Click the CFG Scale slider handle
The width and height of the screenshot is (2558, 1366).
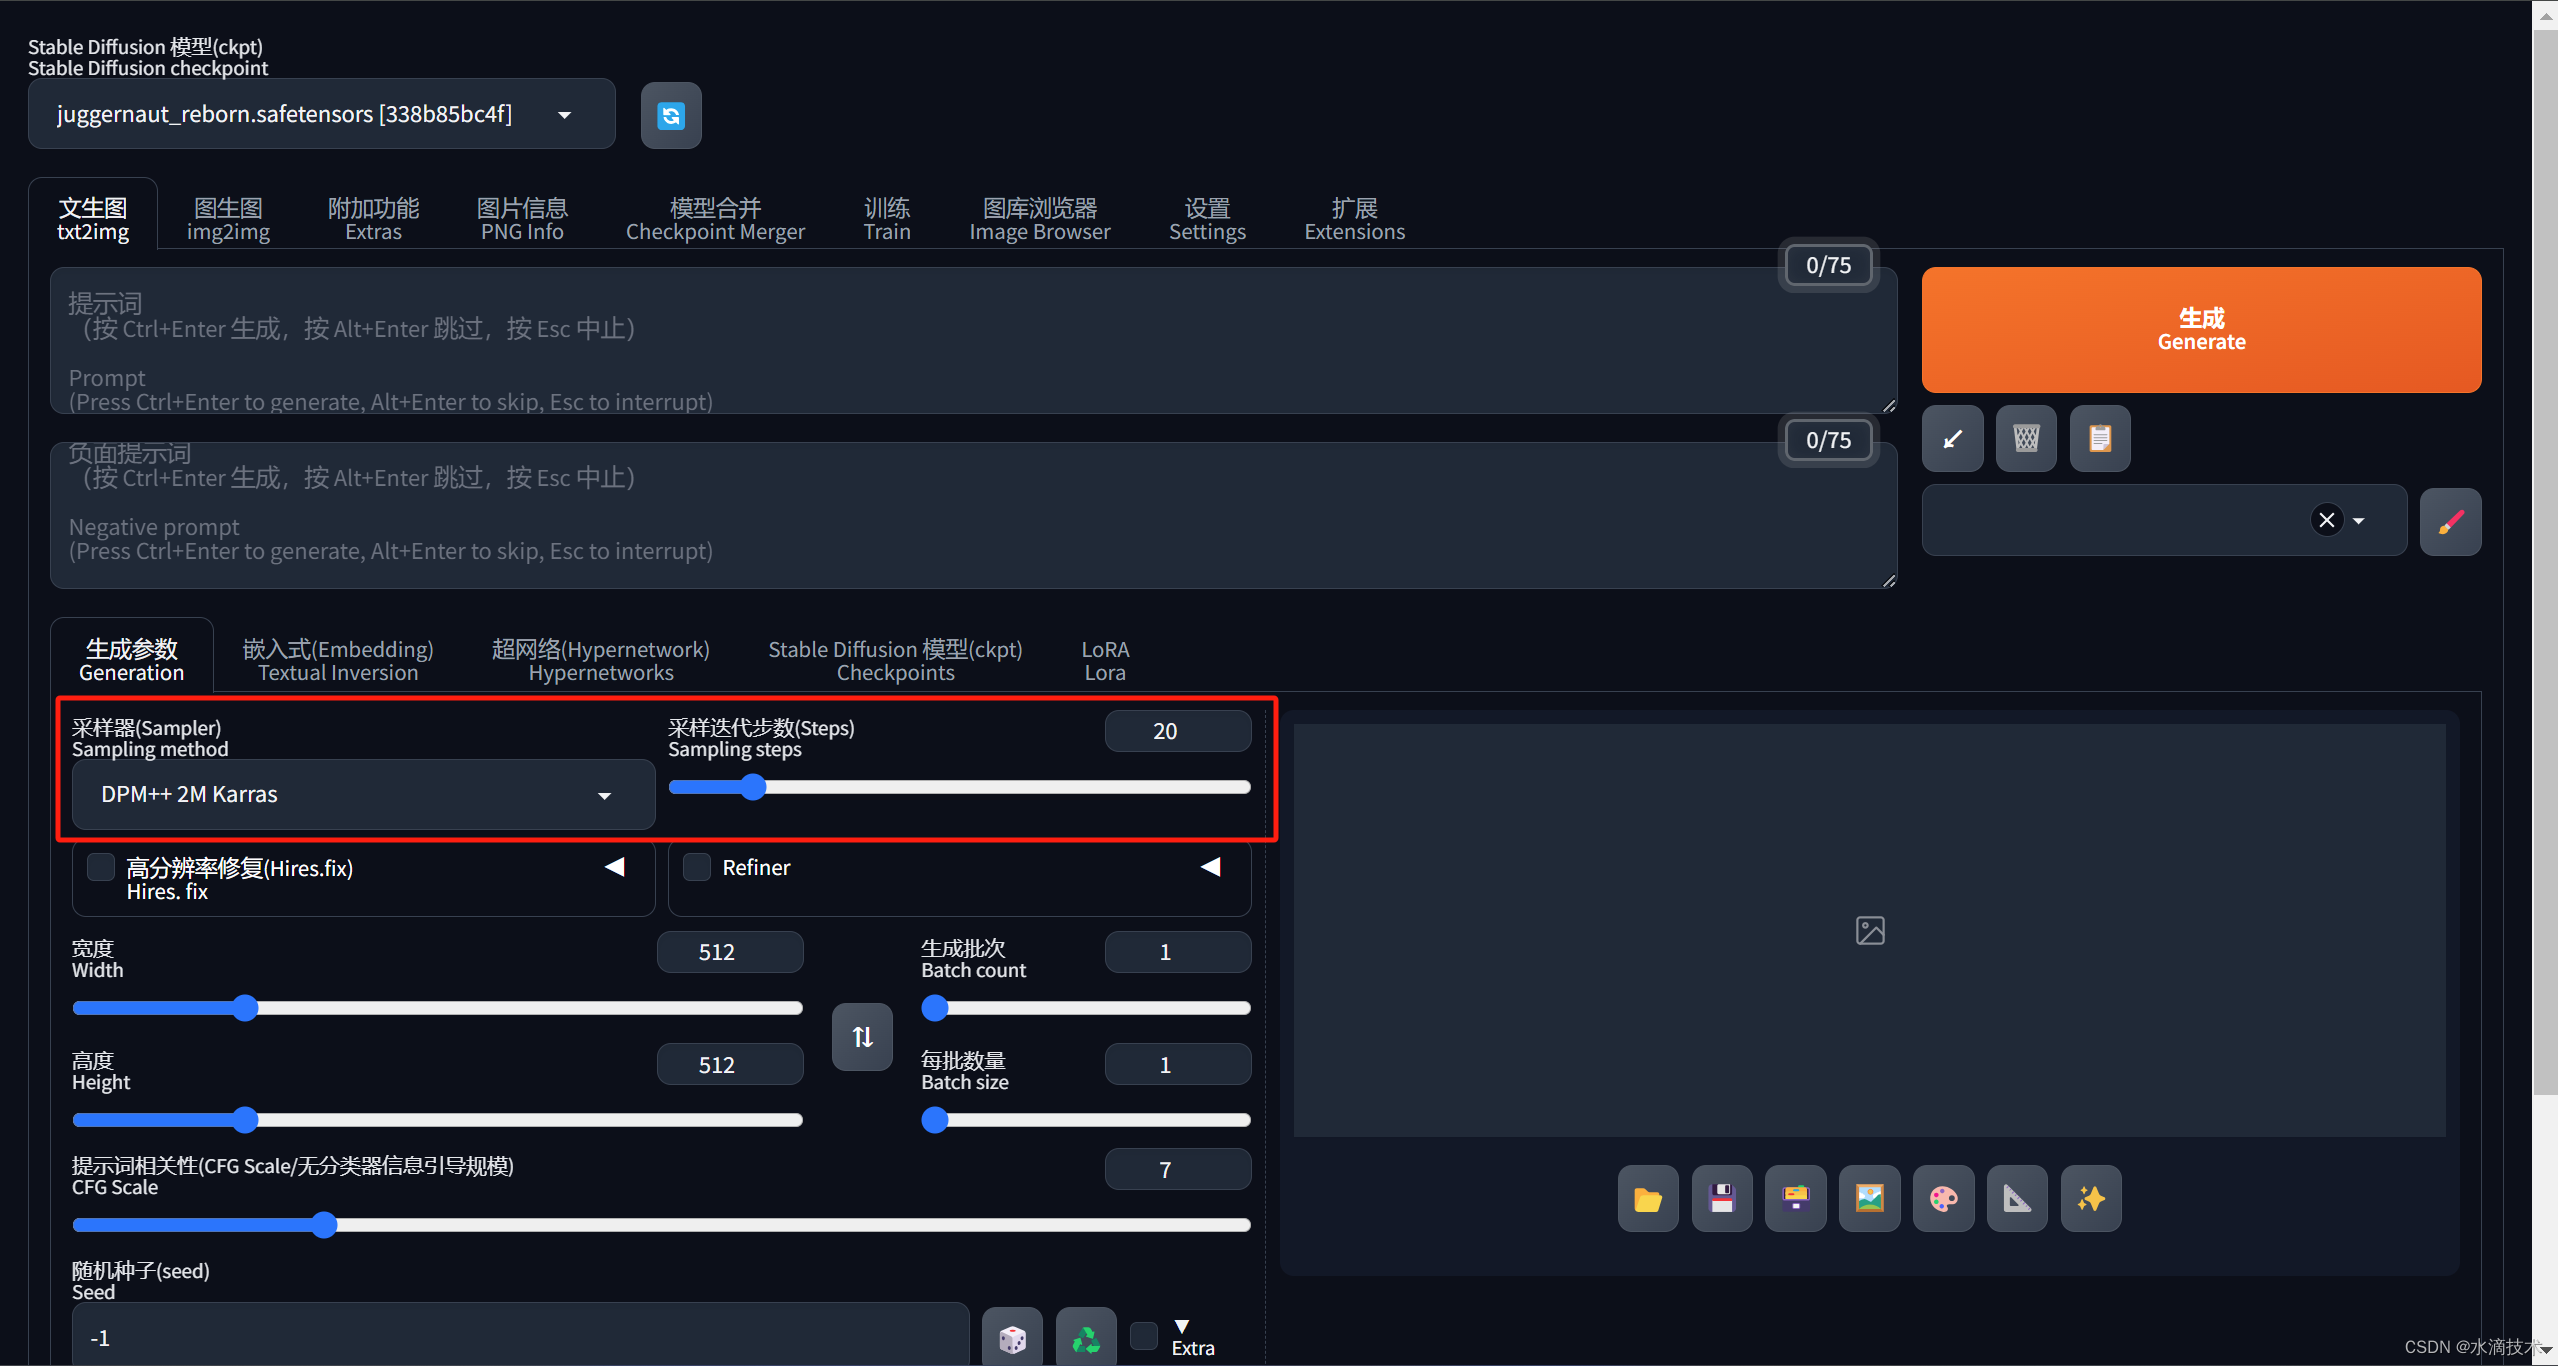tap(324, 1225)
